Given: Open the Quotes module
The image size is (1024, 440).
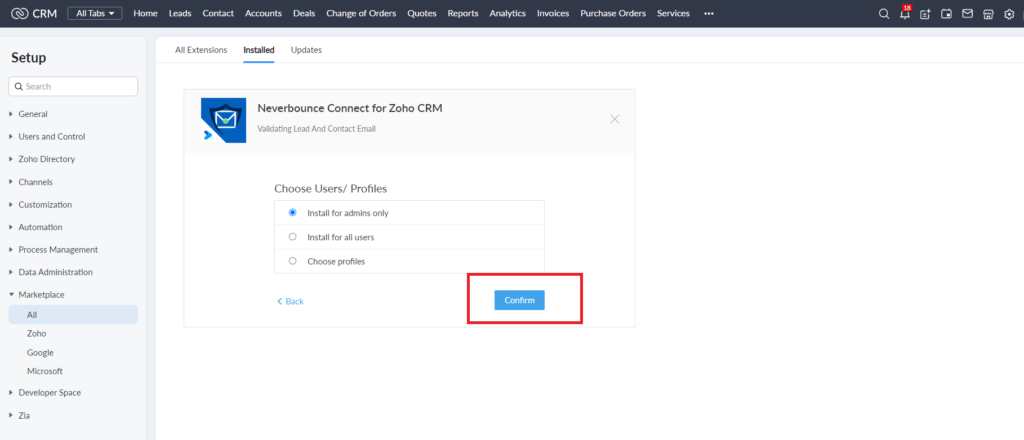Looking at the screenshot, I should (x=422, y=13).
